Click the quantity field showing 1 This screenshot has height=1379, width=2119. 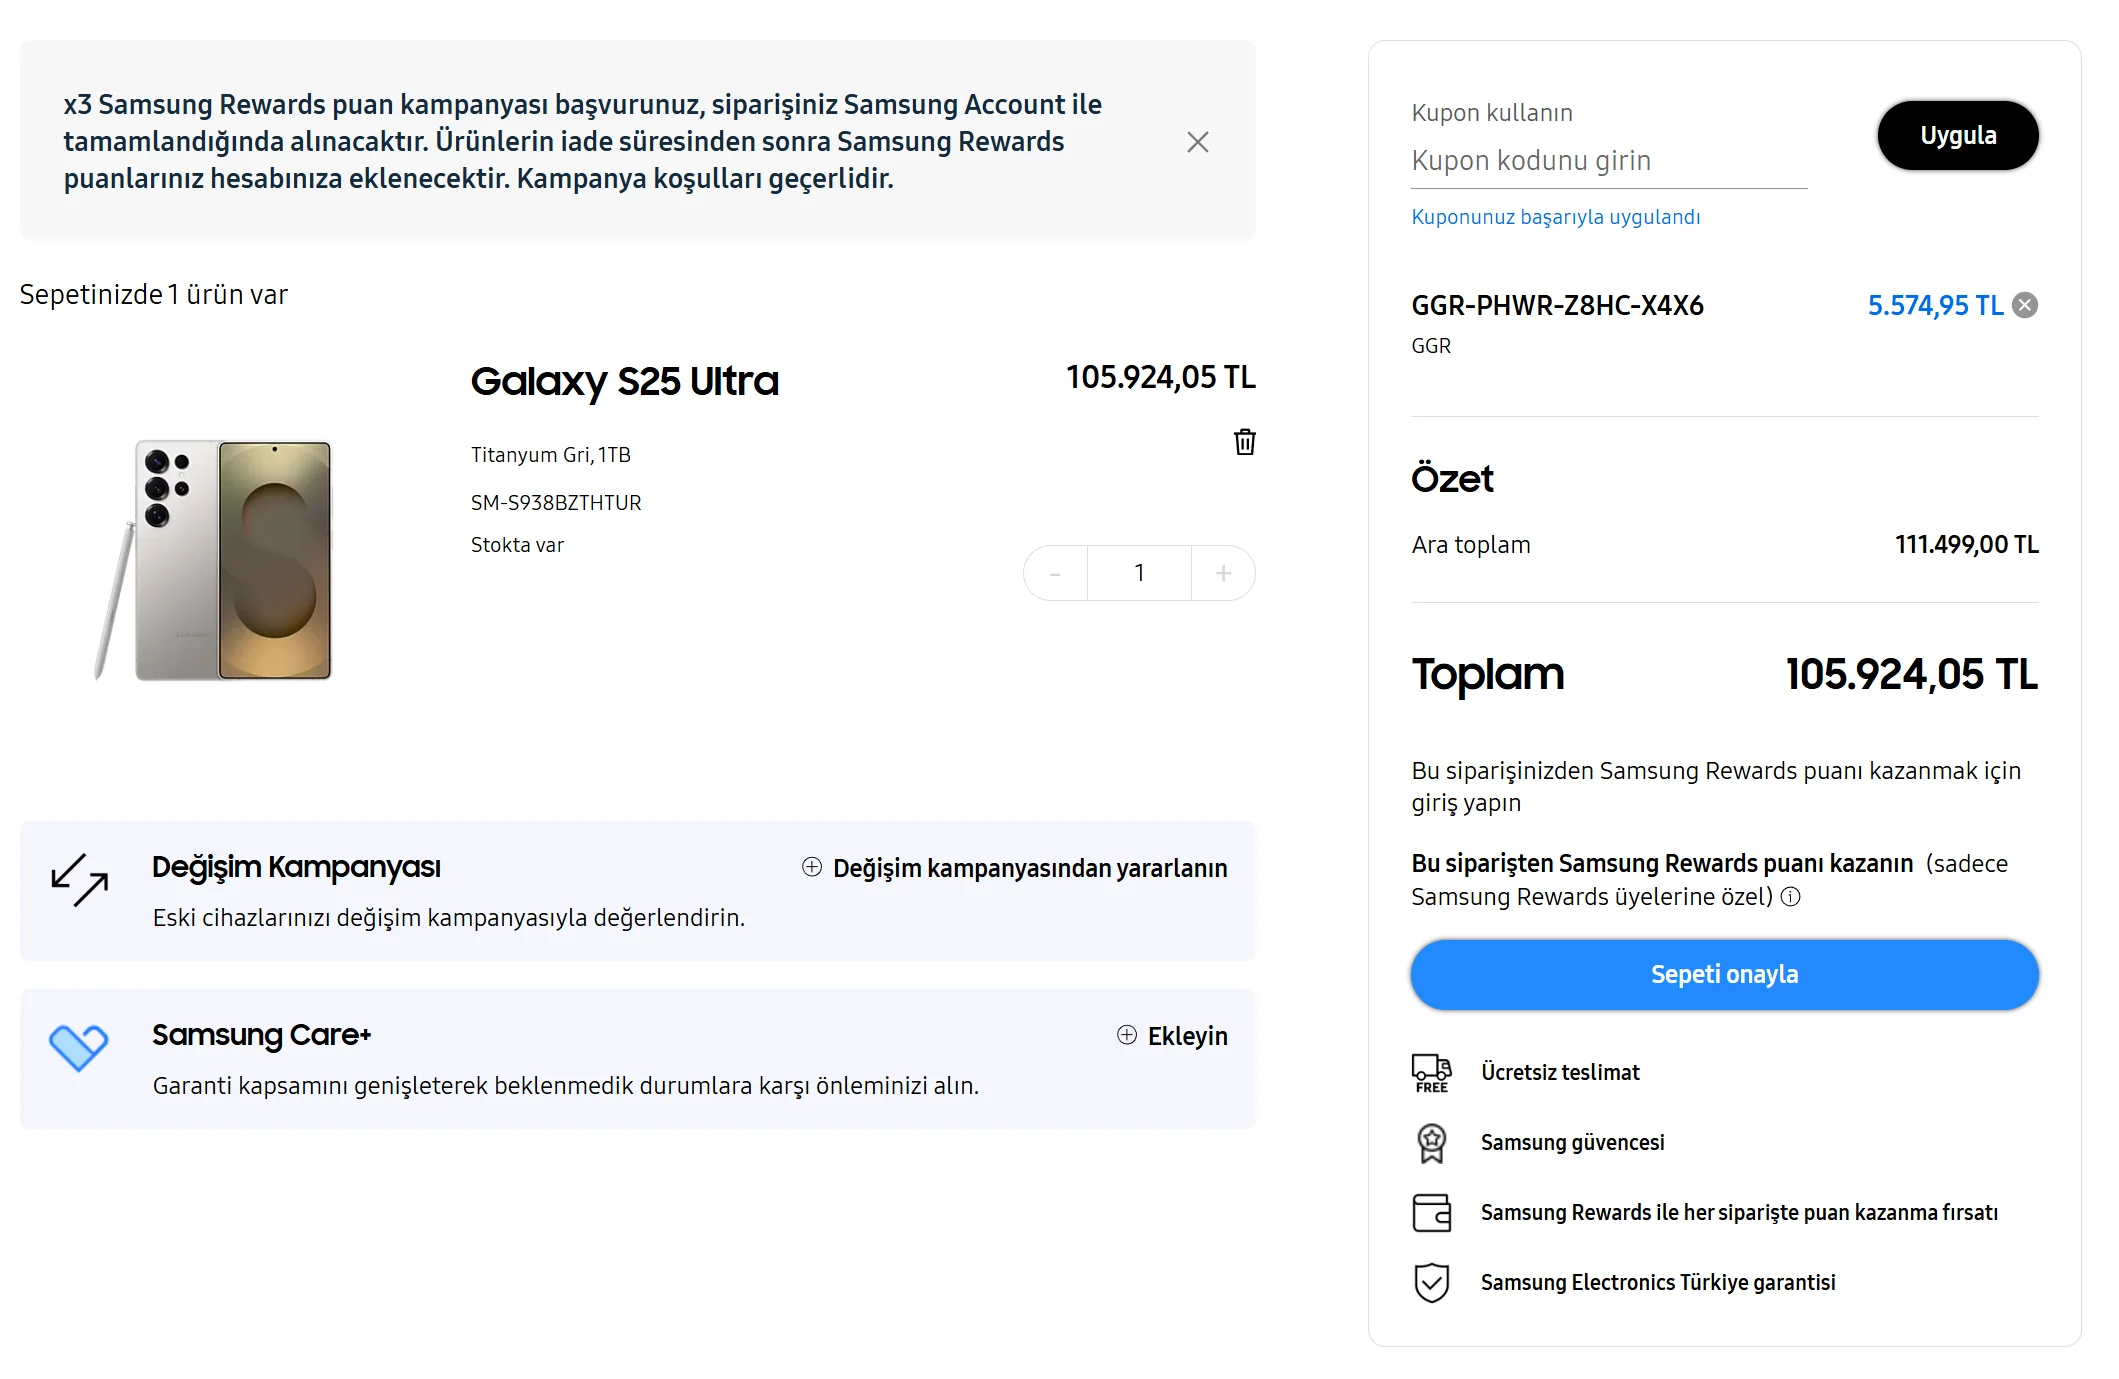coord(1138,573)
